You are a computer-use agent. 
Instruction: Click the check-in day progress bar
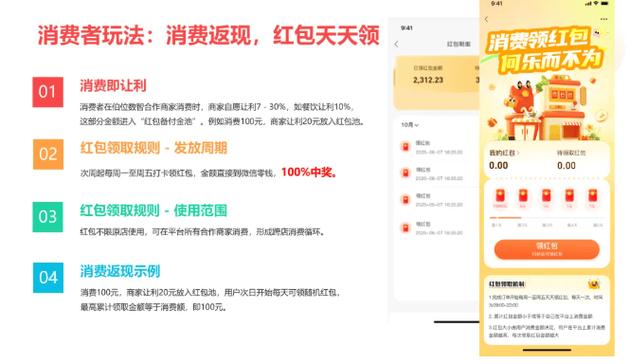(546, 218)
